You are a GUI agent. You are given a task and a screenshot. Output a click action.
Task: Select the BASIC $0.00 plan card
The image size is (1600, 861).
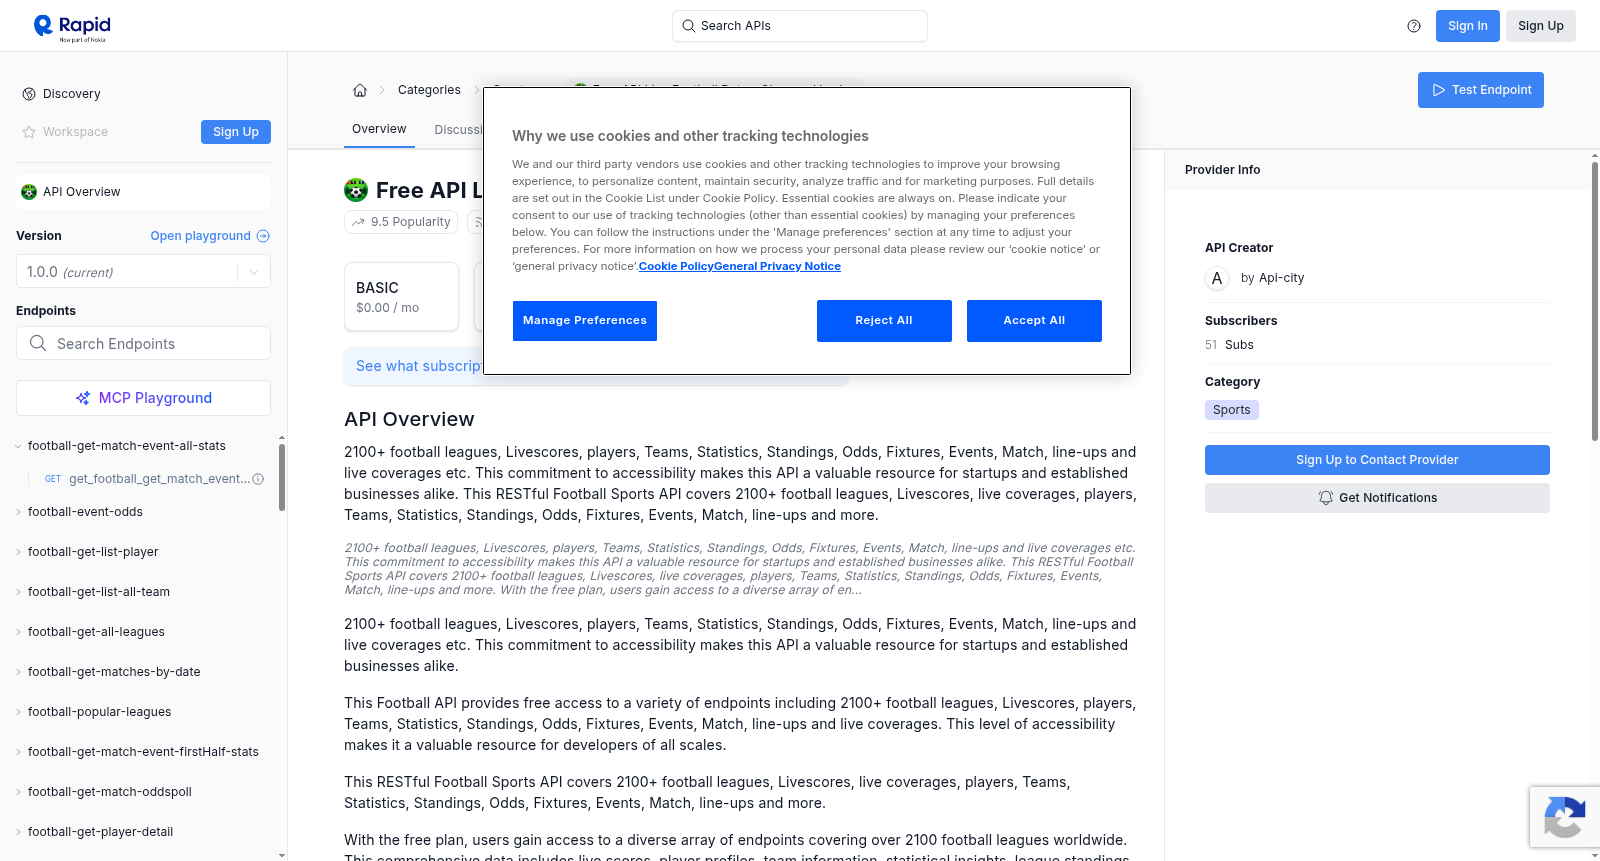[401, 297]
